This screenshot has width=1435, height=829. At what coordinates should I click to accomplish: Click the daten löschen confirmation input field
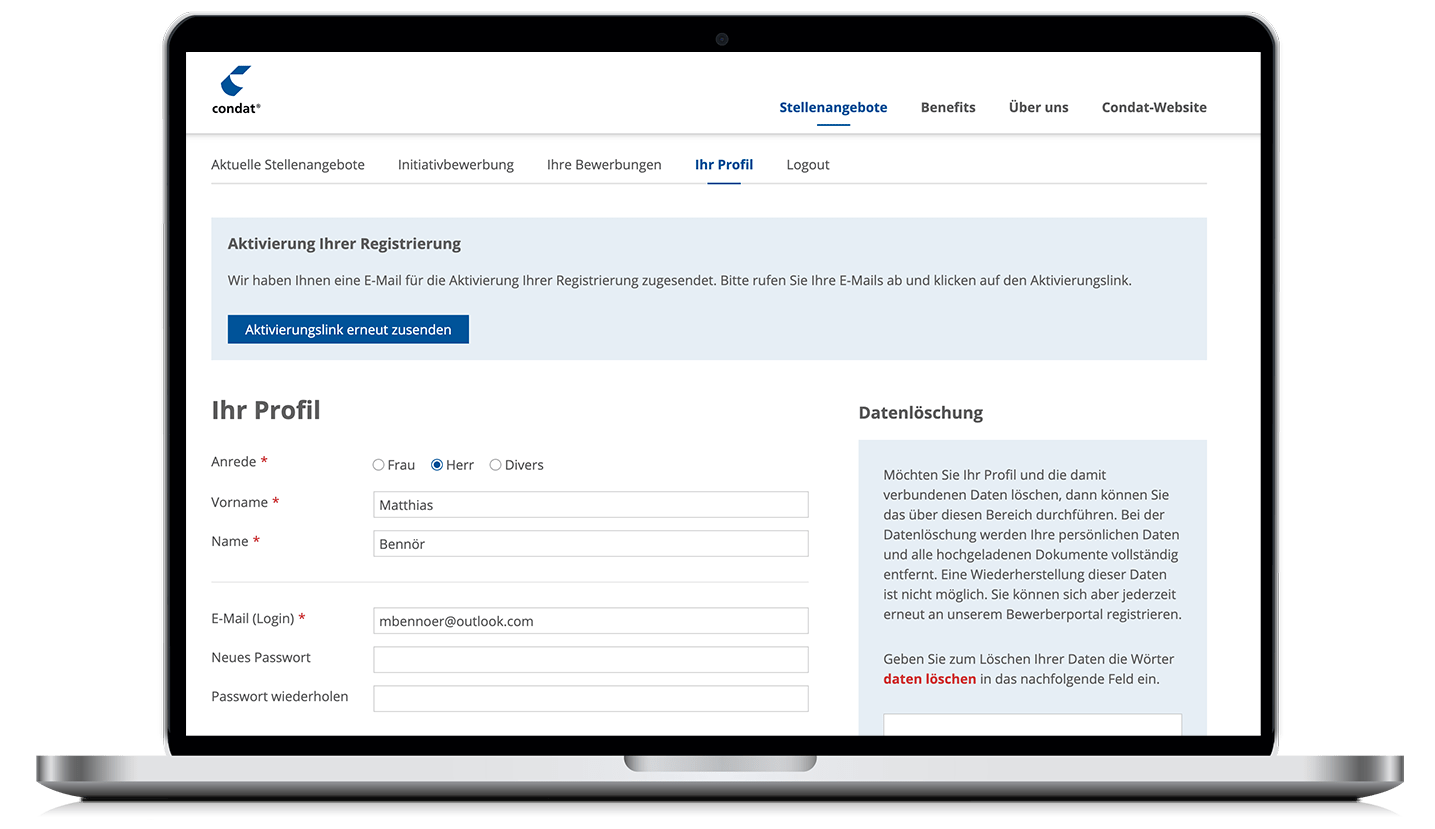tap(1032, 725)
